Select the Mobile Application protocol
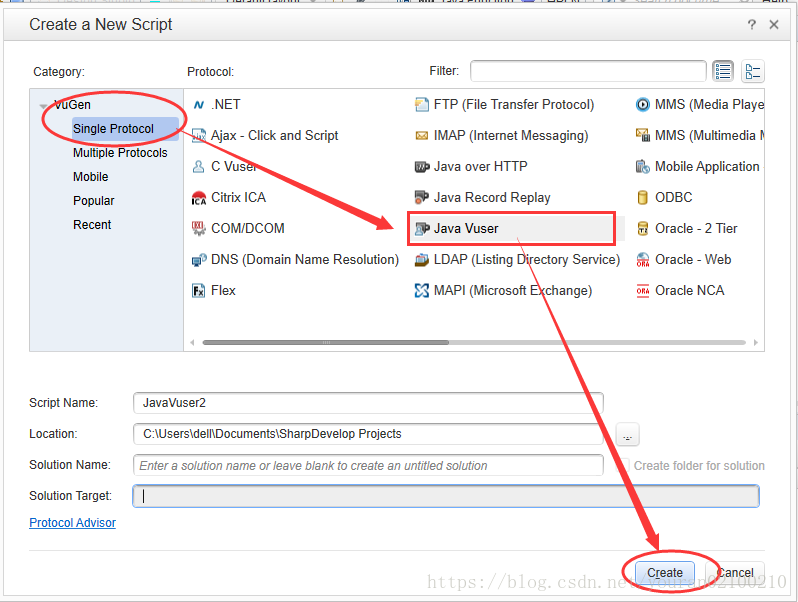Screen dimensions: 798x602 click(x=700, y=166)
